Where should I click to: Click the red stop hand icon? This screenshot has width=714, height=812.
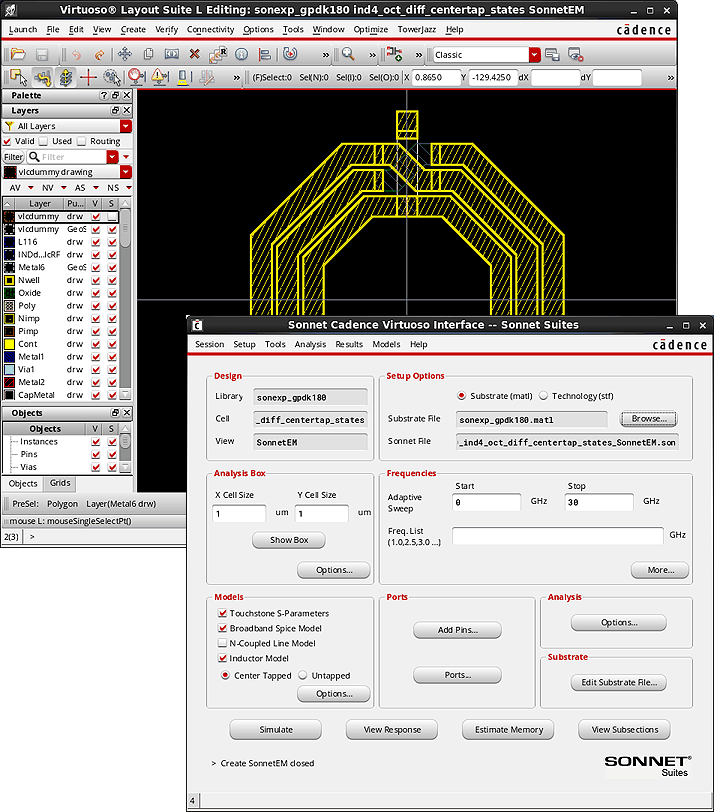pyautogui.click(x=136, y=77)
